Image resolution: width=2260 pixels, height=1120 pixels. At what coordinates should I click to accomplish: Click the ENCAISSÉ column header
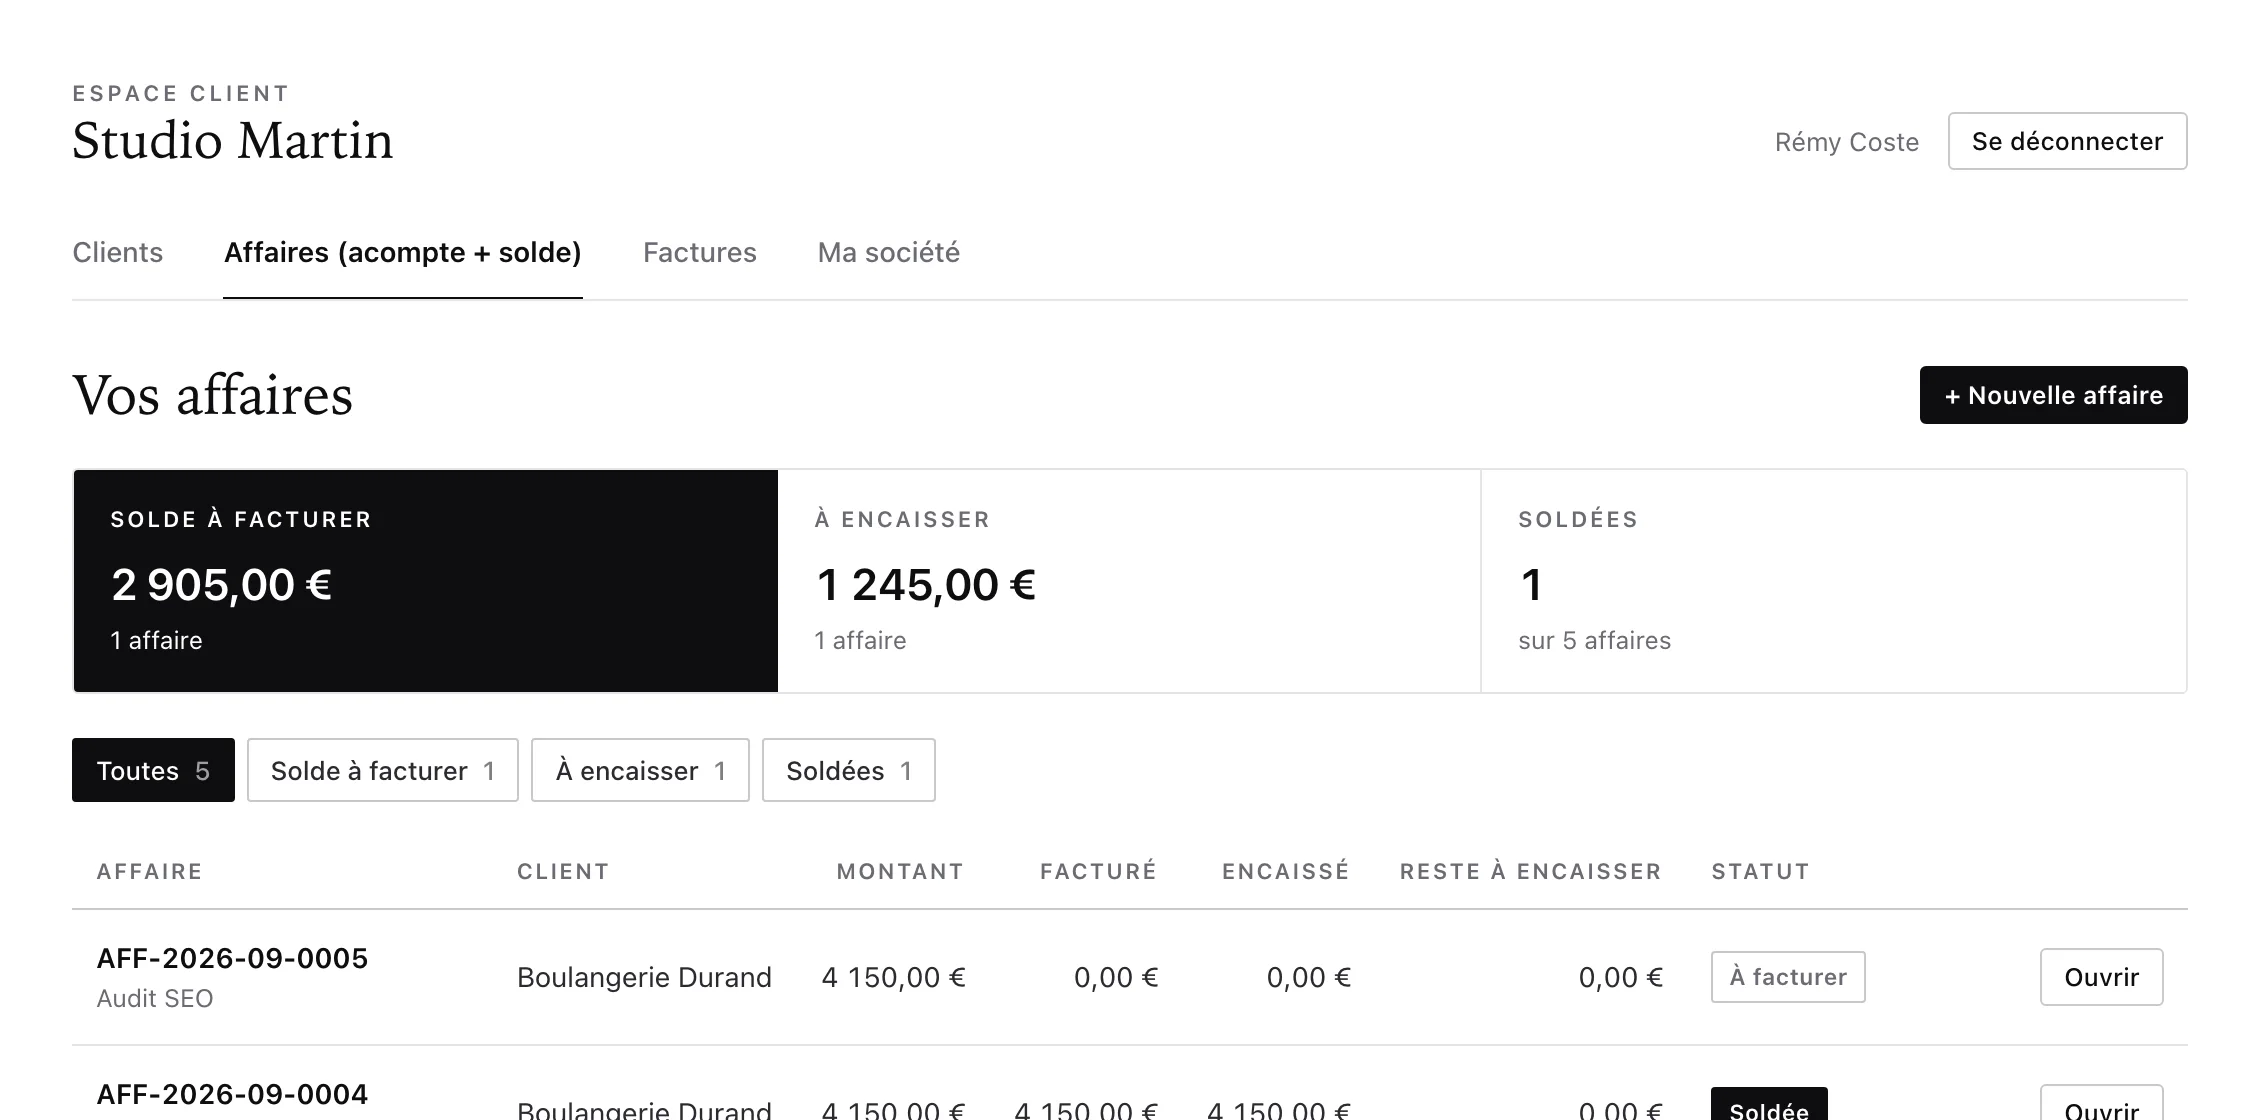pyautogui.click(x=1285, y=871)
